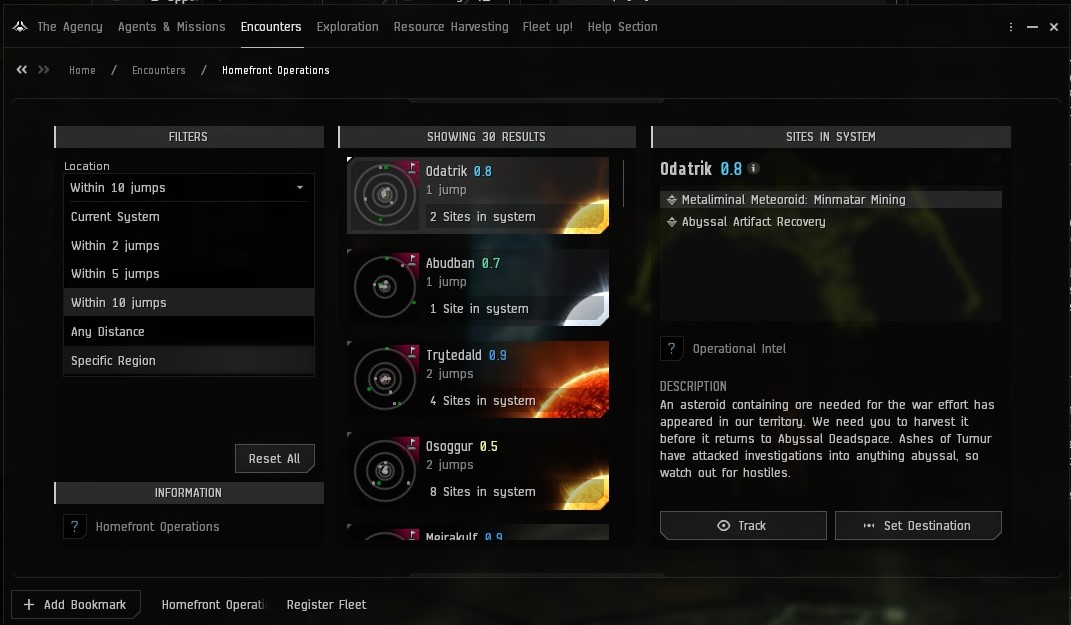Image resolution: width=1071 pixels, height=625 pixels.
Task: Click the Track button
Action: pyautogui.click(x=742, y=526)
